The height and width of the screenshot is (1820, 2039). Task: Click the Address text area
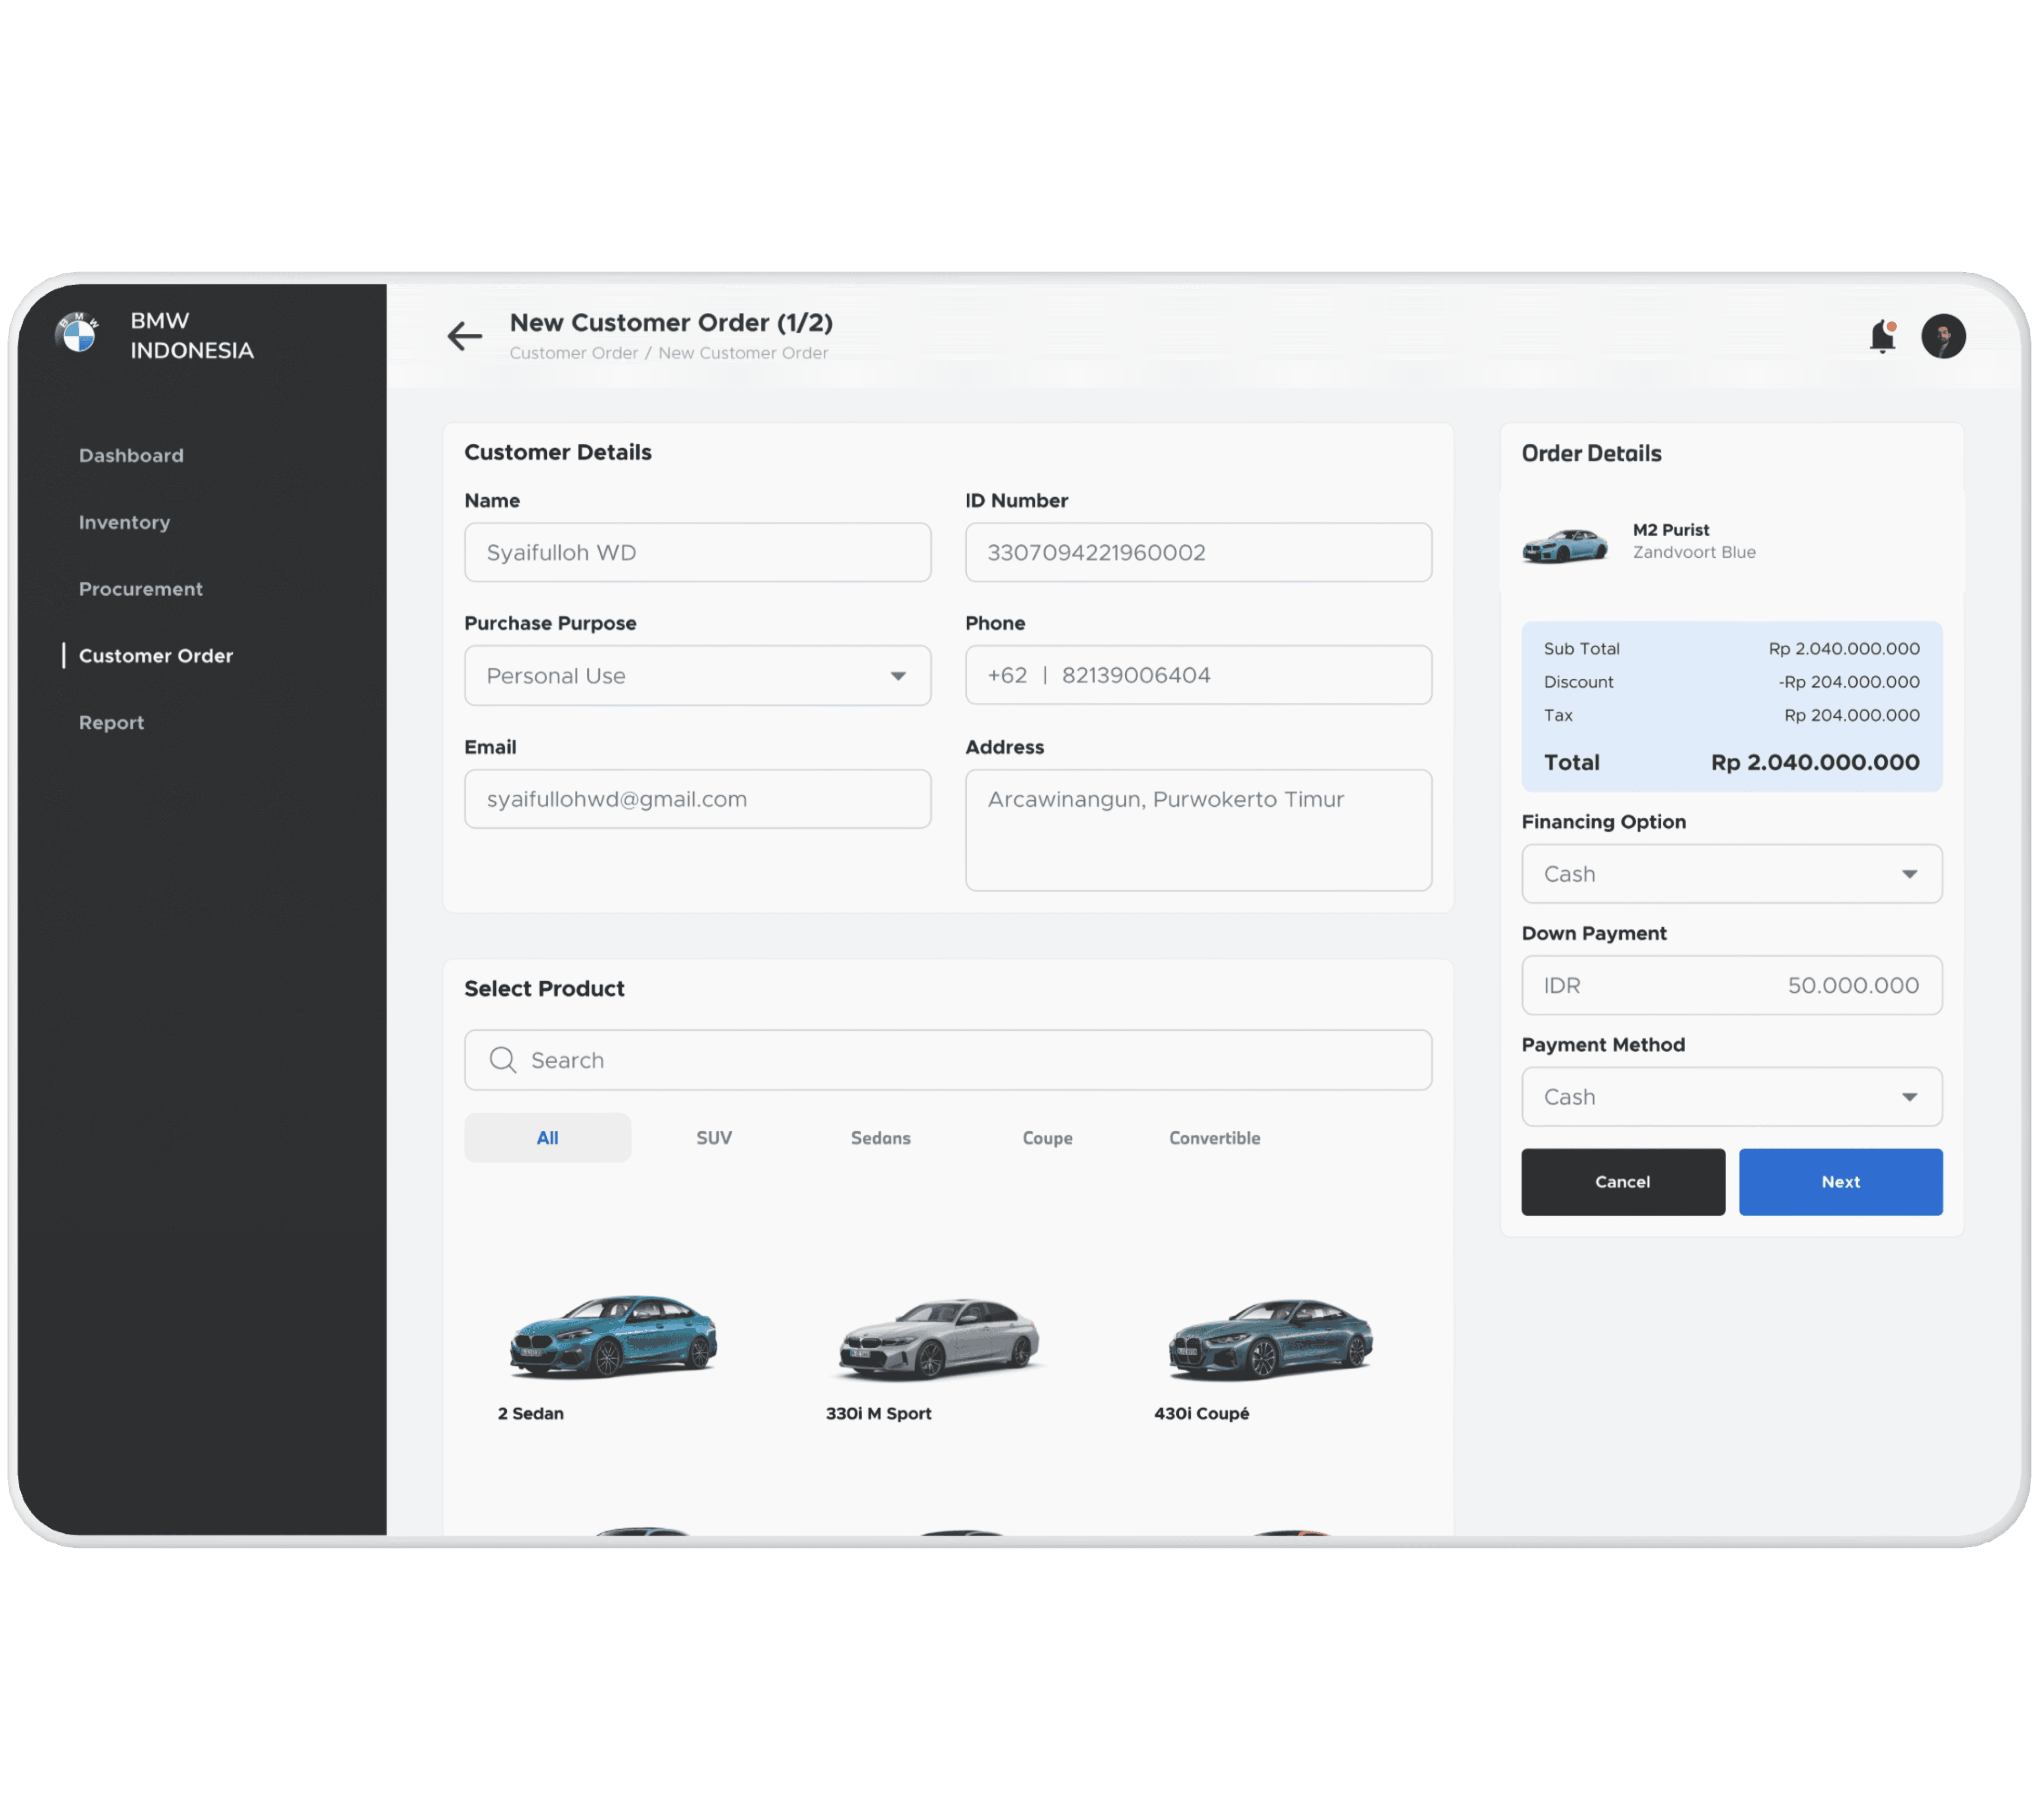tap(1198, 830)
